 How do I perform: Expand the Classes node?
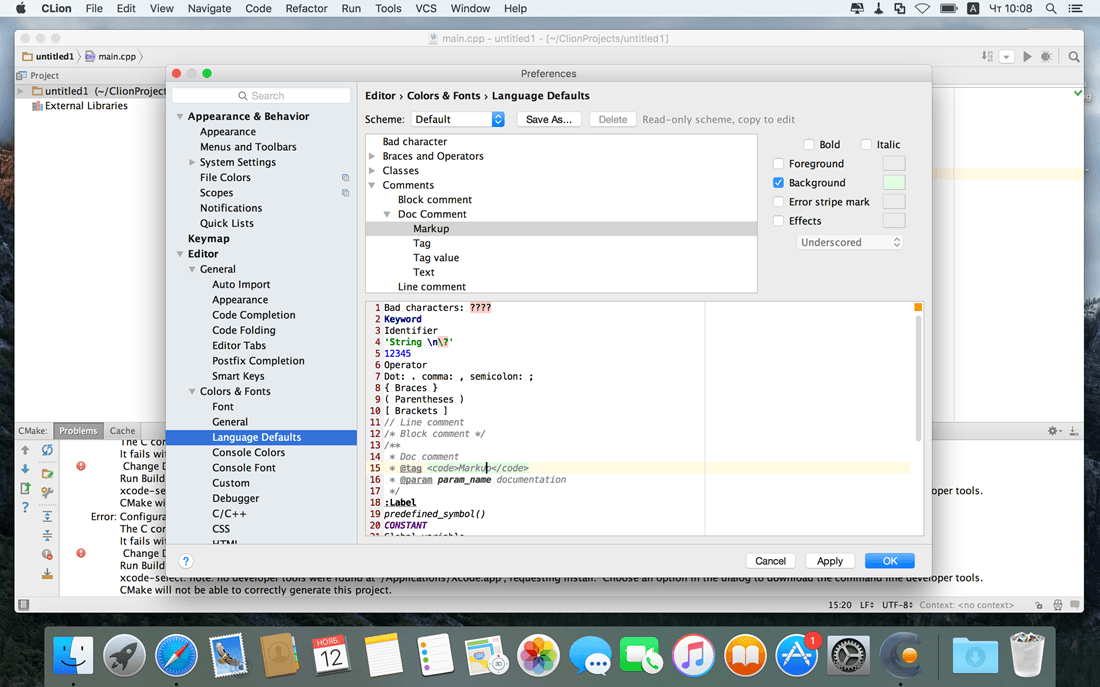click(x=372, y=171)
